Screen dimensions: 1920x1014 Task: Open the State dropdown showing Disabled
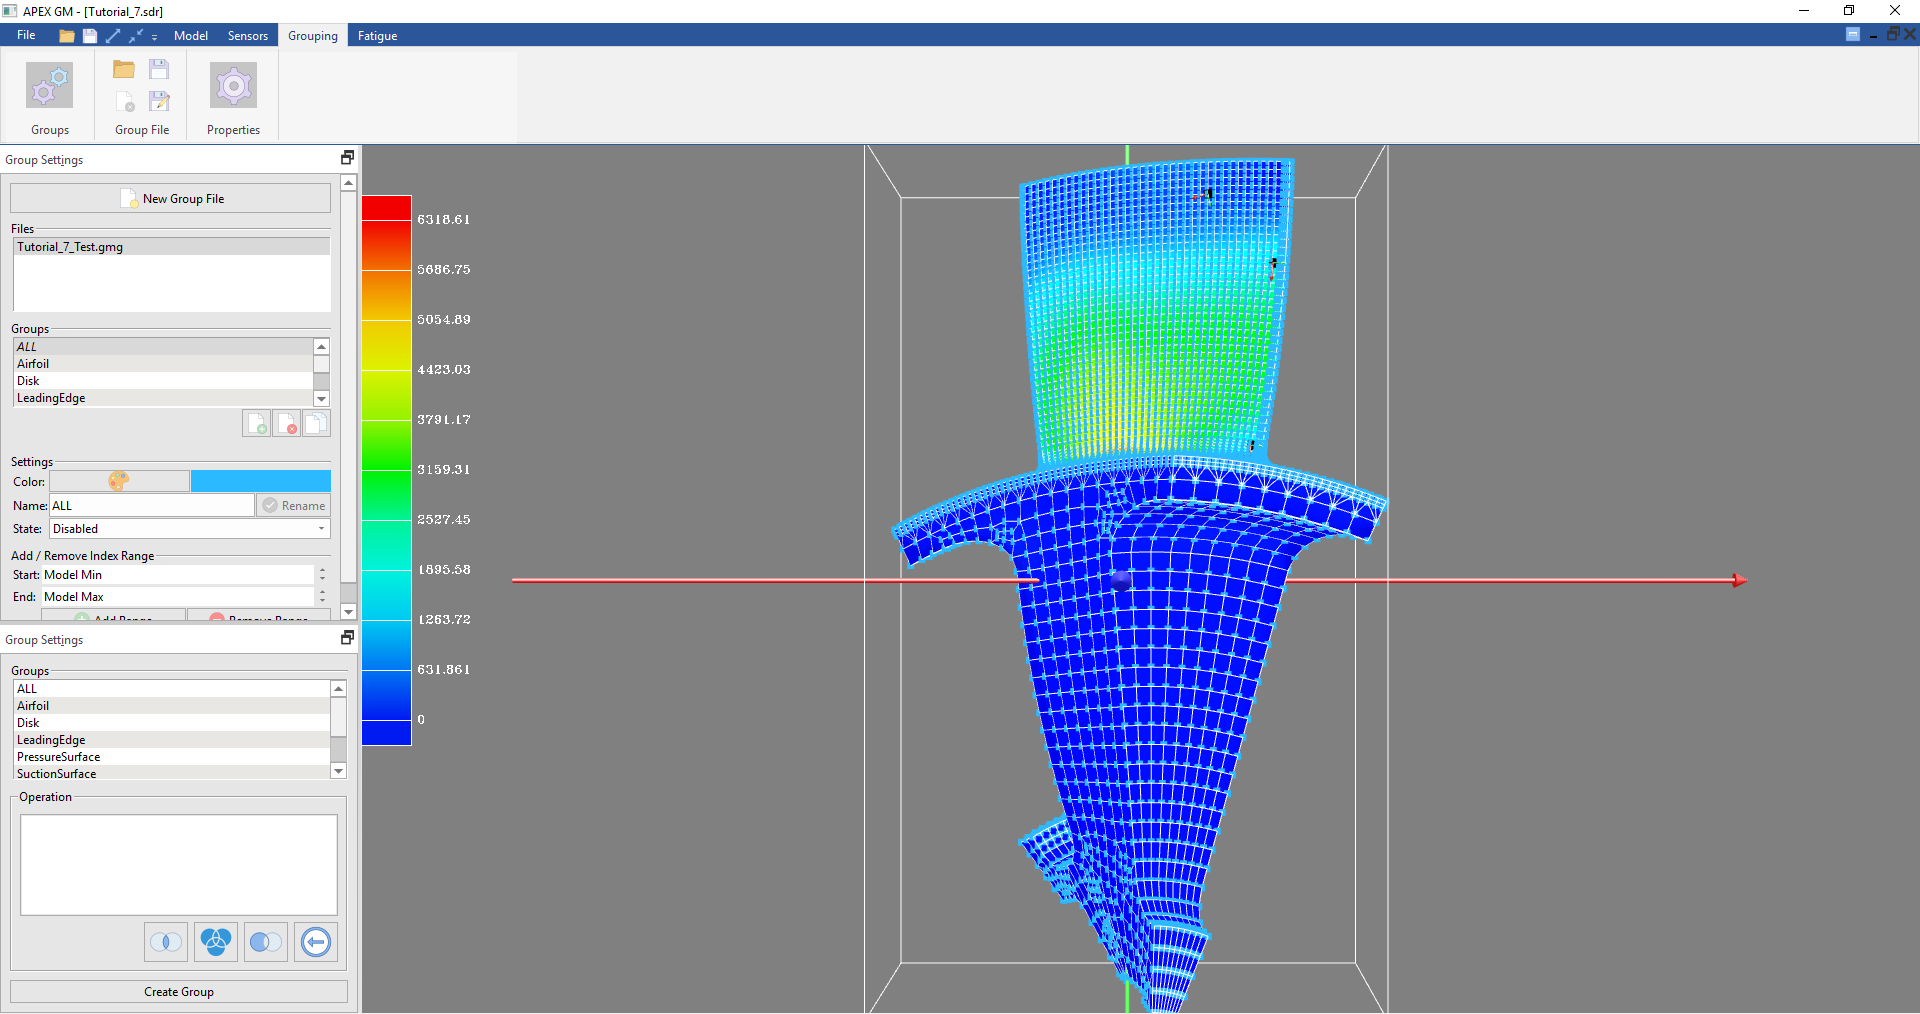click(x=190, y=529)
